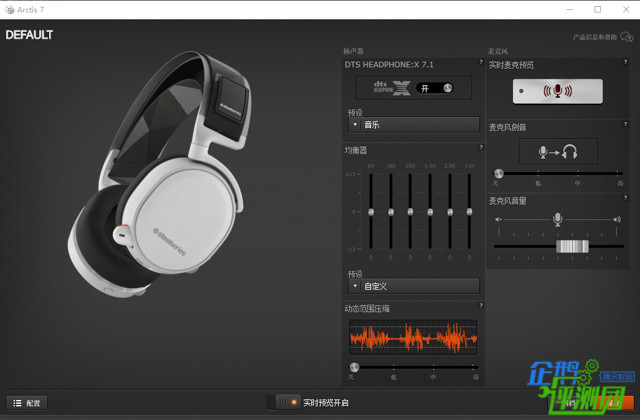Click the 麦克风侧音 slider knob at 关
Image resolution: width=640 pixels, height=420 pixels.
(x=499, y=173)
